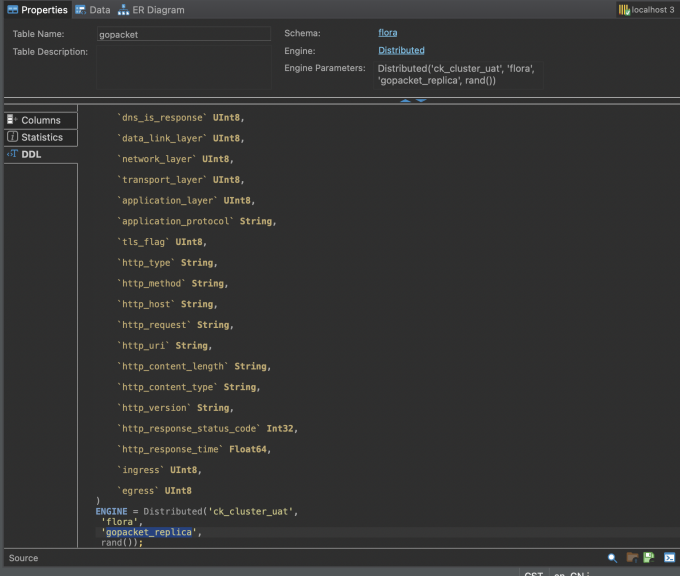
Task: Click the Source label at the bottom
Action: [23, 558]
